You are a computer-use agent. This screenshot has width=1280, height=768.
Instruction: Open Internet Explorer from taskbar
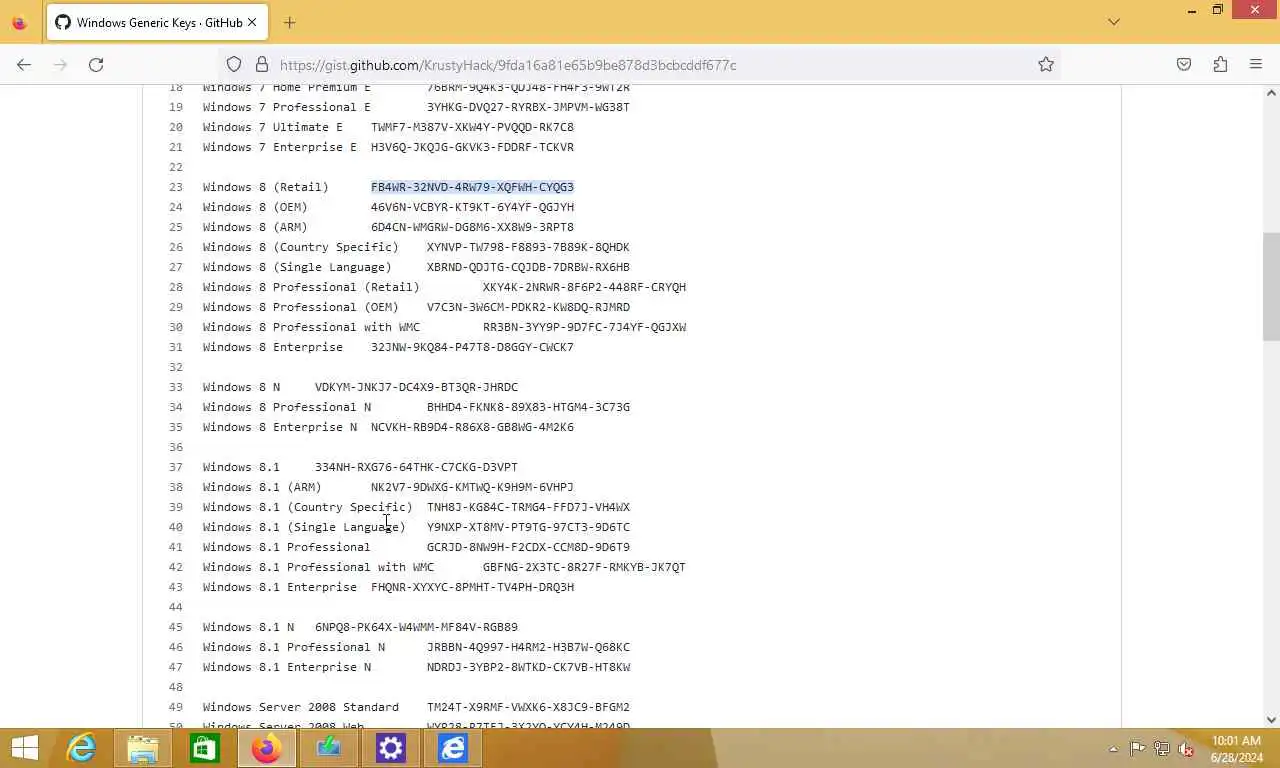81,748
